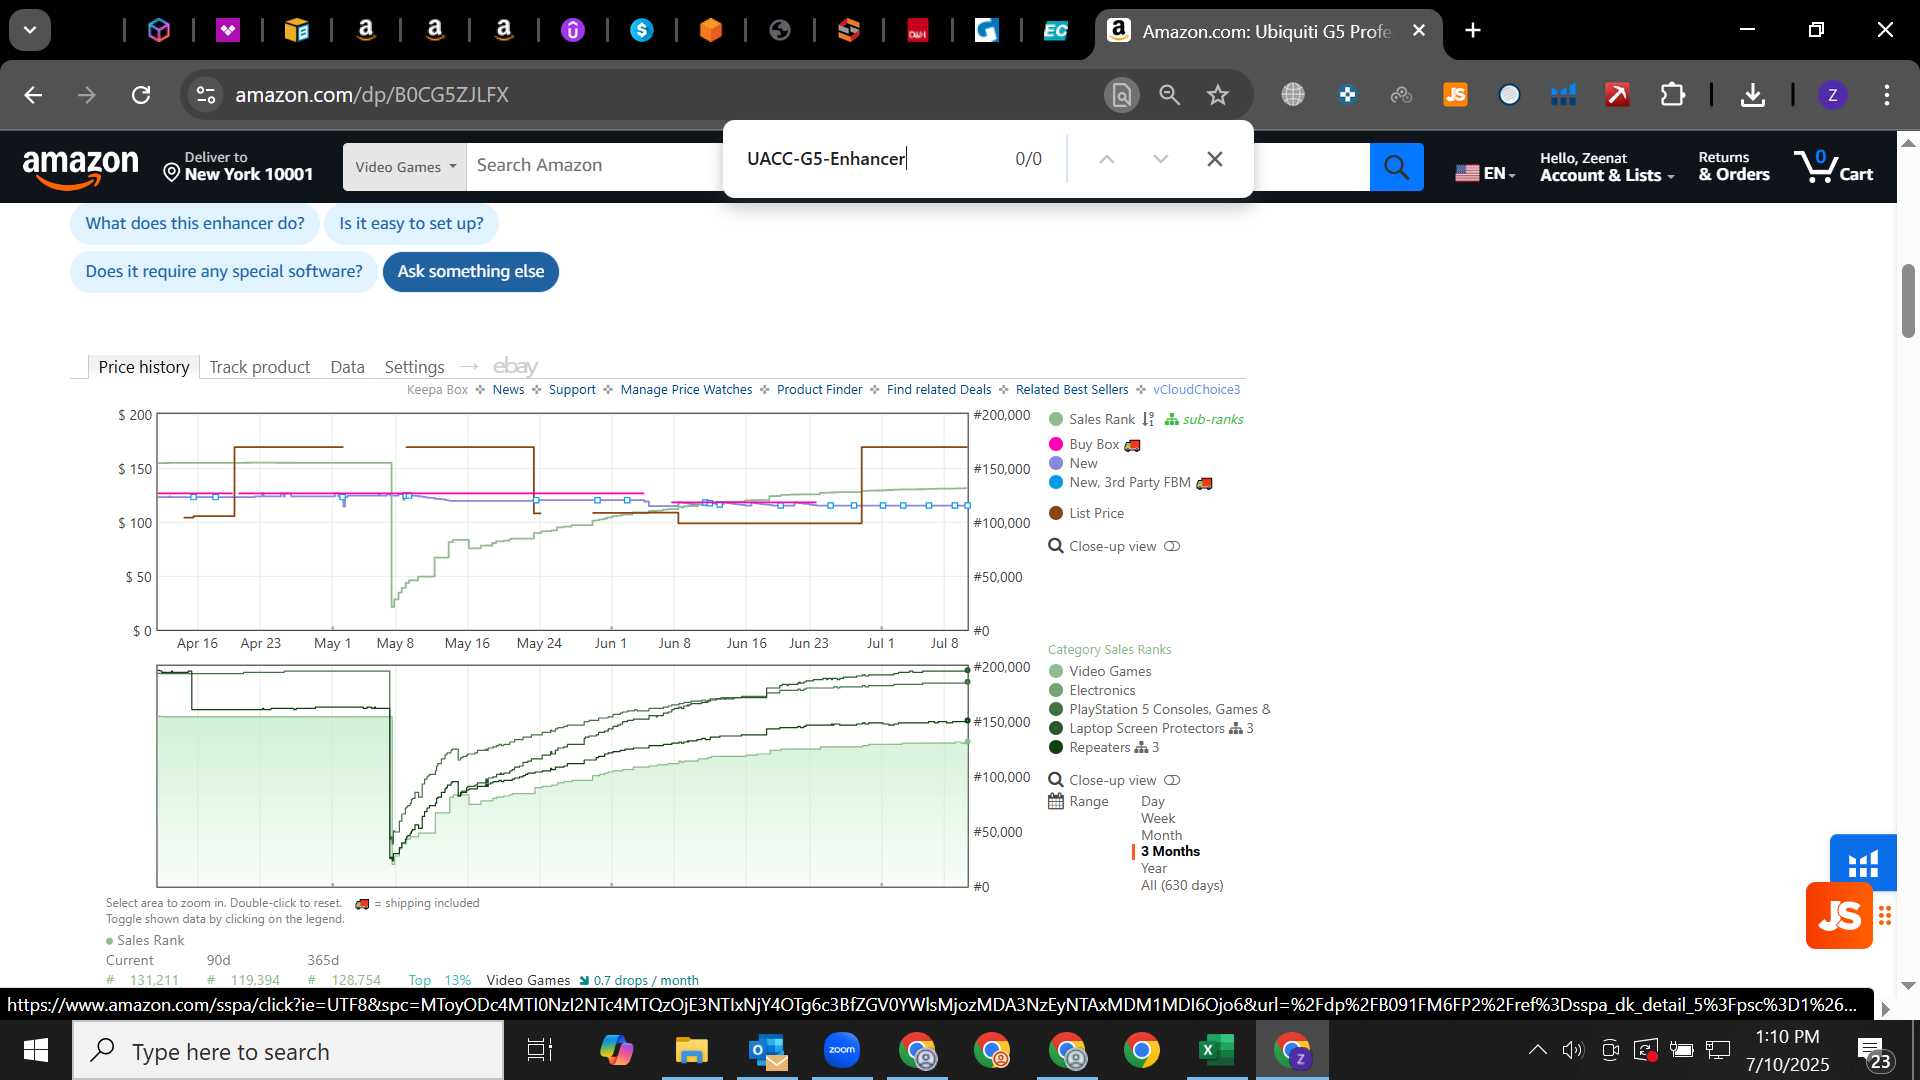Open the zoom magnifier icon in address bar
The height and width of the screenshot is (1080, 1920).
click(x=1169, y=95)
